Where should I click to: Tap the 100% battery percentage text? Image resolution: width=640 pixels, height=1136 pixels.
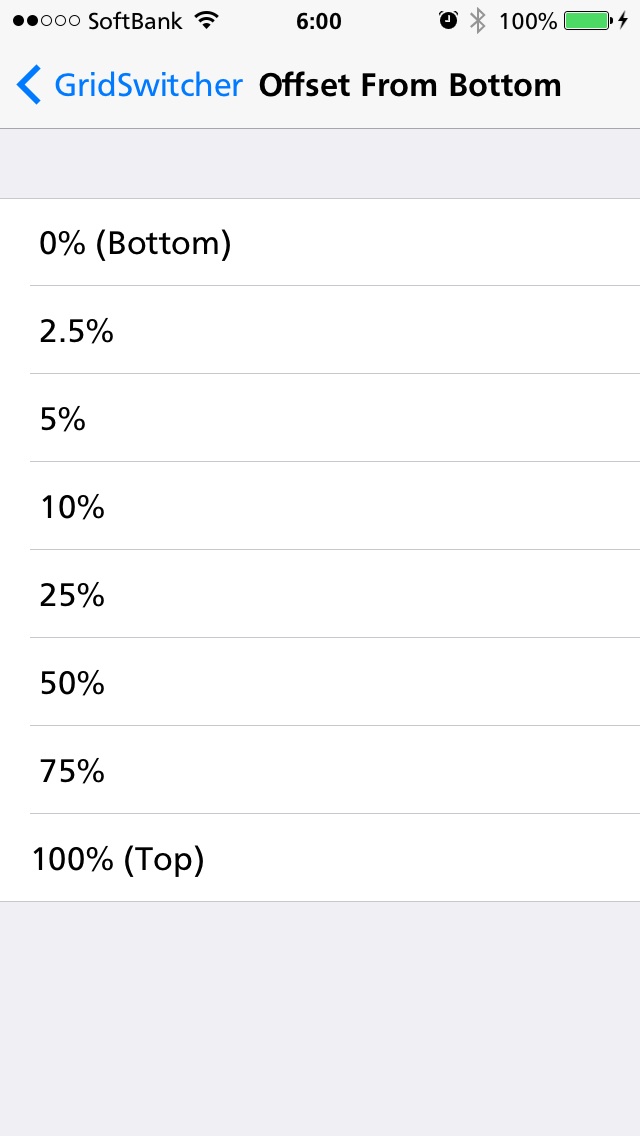point(528,21)
